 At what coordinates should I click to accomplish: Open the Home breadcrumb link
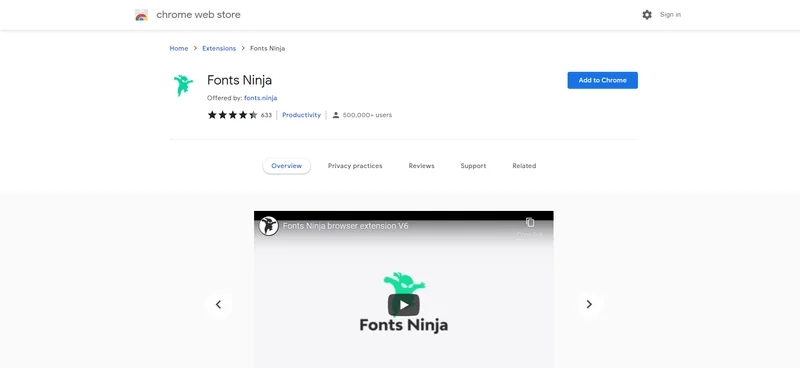coord(179,48)
